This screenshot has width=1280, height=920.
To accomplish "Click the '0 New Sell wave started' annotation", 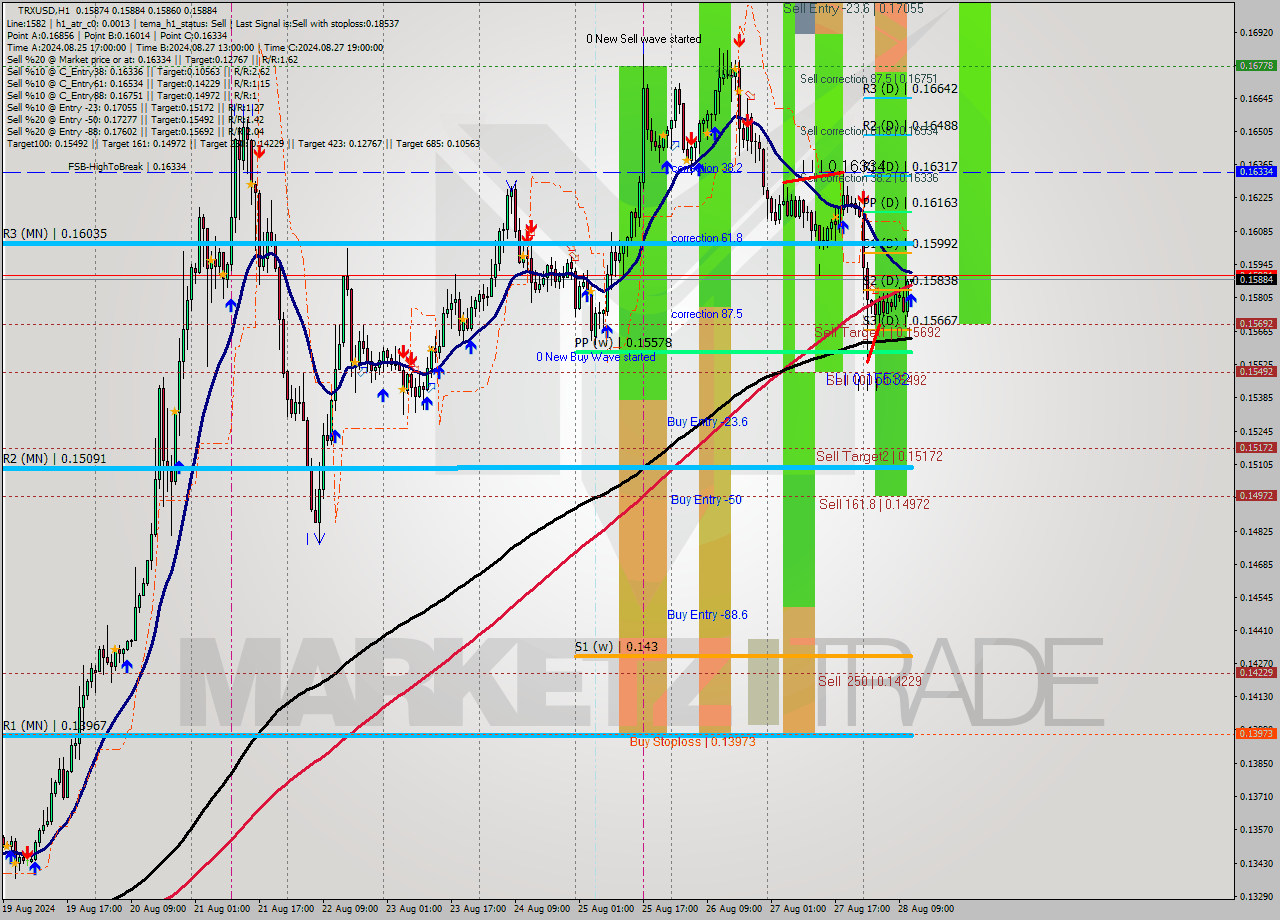I will (644, 39).
